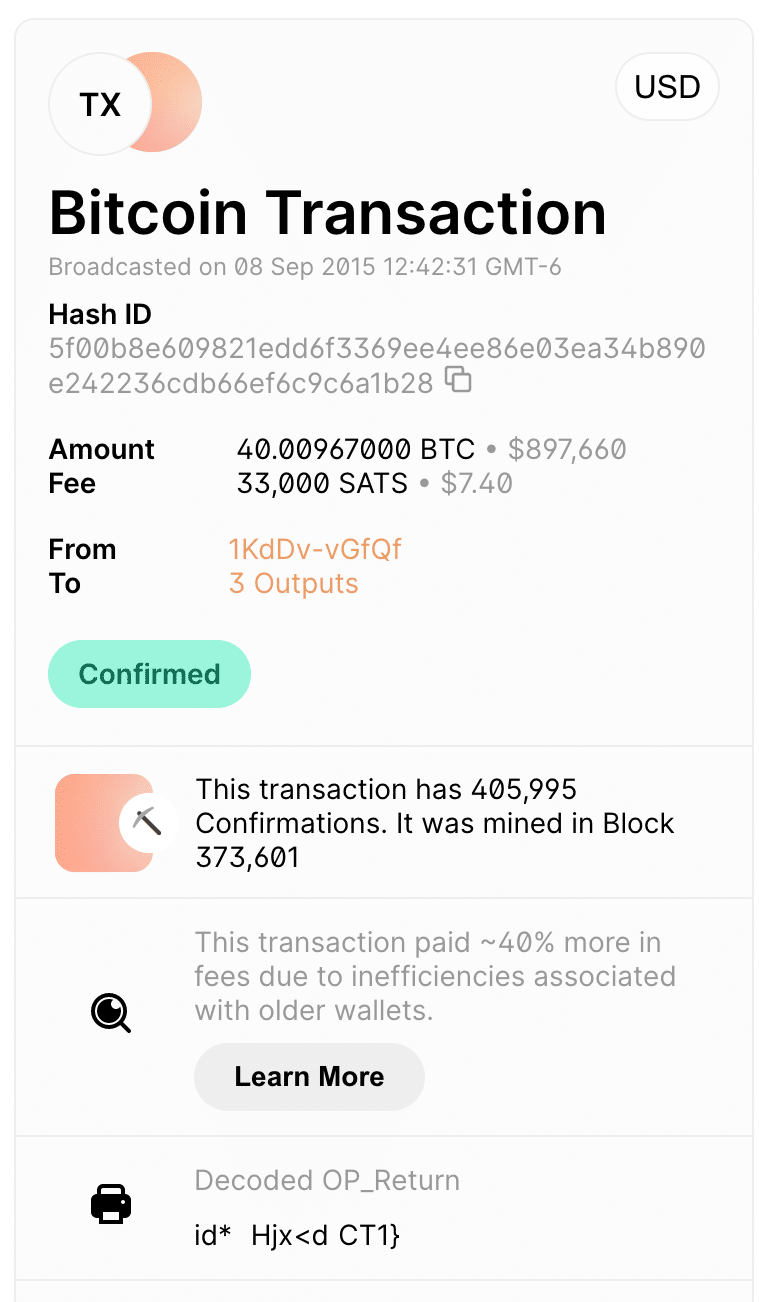
Task: Select the decoded OP_Return message text
Action: [x=297, y=1236]
